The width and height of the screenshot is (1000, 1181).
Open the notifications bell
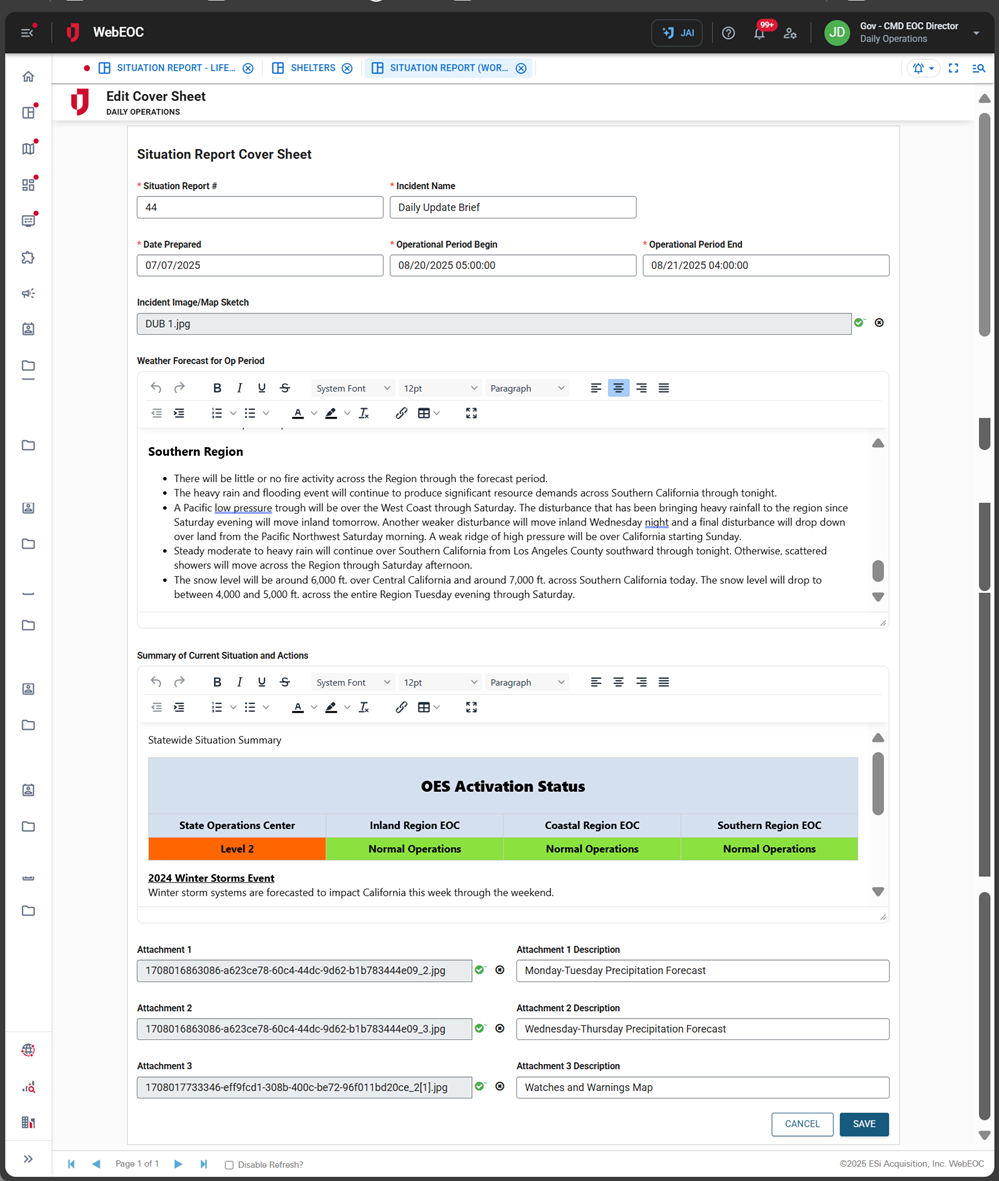click(x=759, y=33)
